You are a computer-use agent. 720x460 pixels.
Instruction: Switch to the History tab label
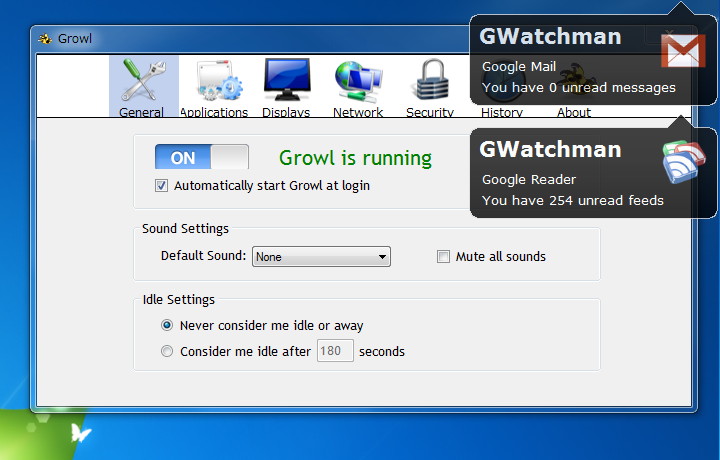click(502, 112)
